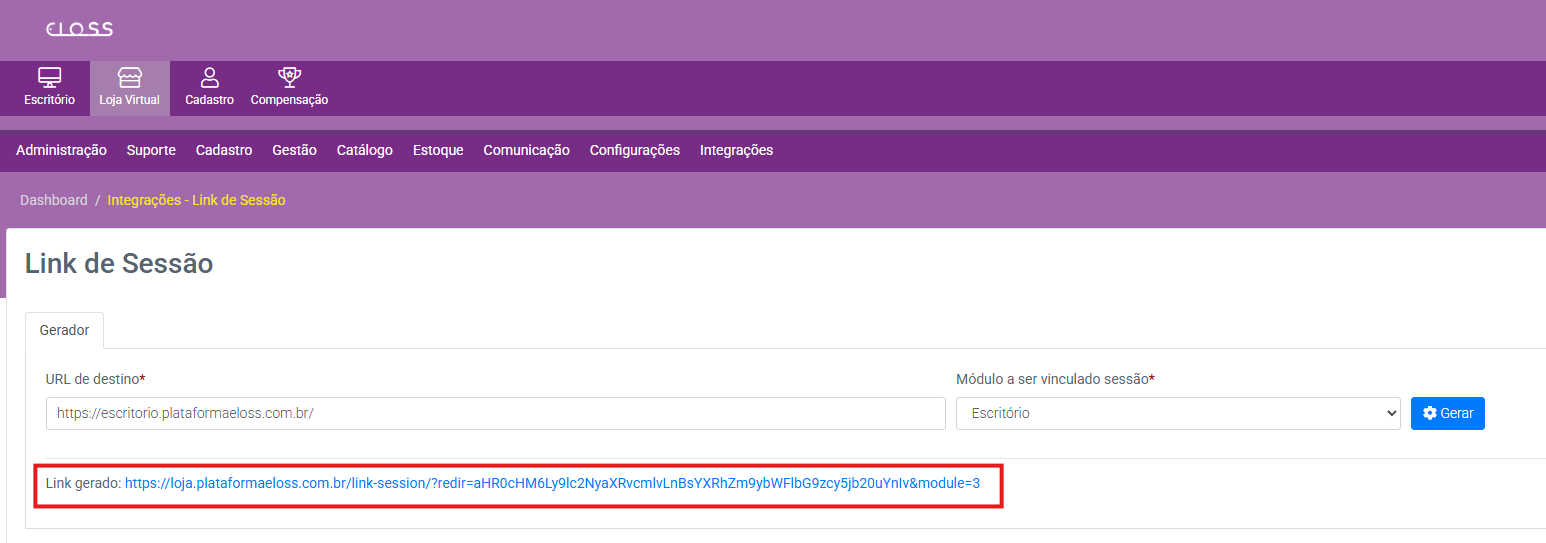The image size is (1546, 543).
Task: Go to Dashboard breadcrumb link
Action: [x=54, y=200]
